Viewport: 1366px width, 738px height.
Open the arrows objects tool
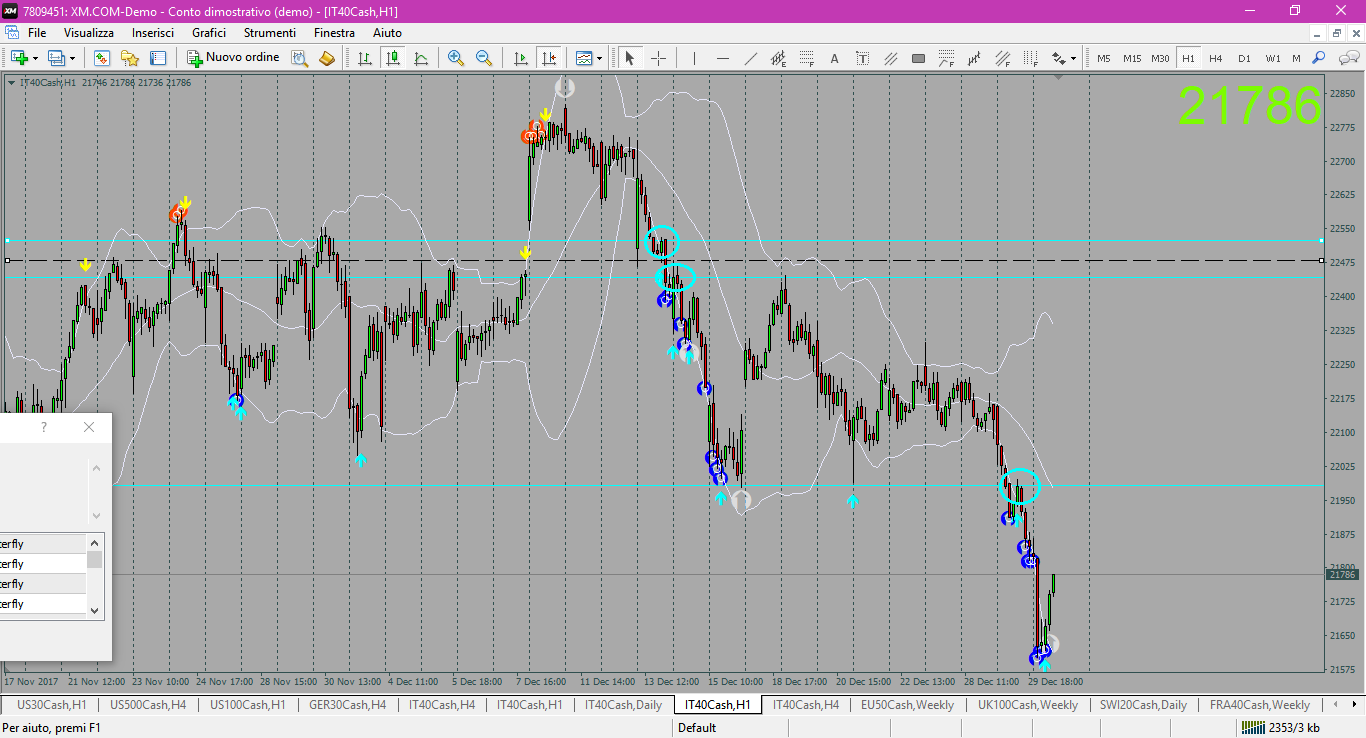coord(1058,58)
